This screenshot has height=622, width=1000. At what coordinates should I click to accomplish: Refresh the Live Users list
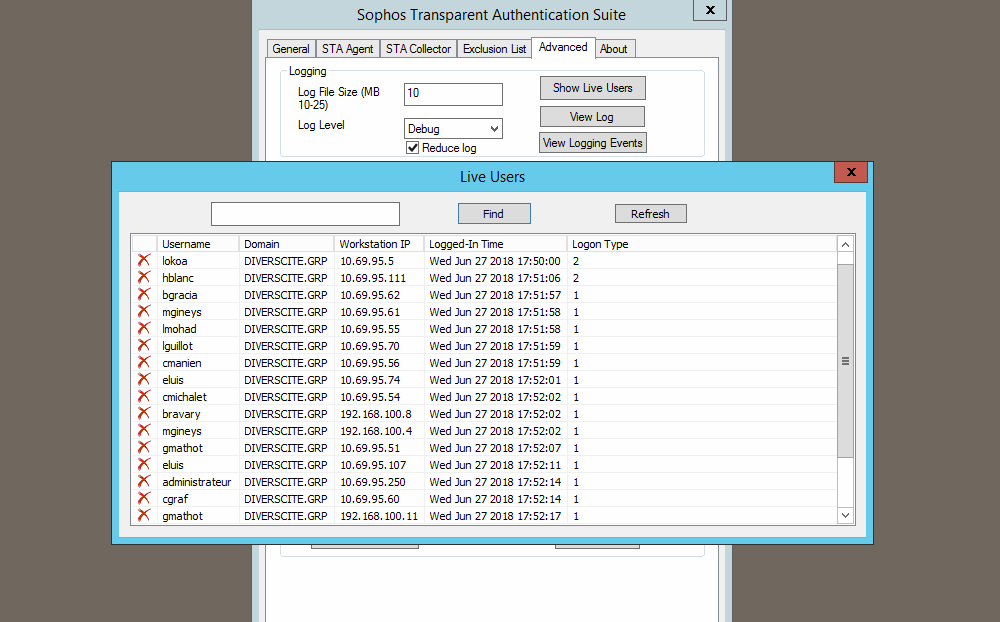click(651, 214)
